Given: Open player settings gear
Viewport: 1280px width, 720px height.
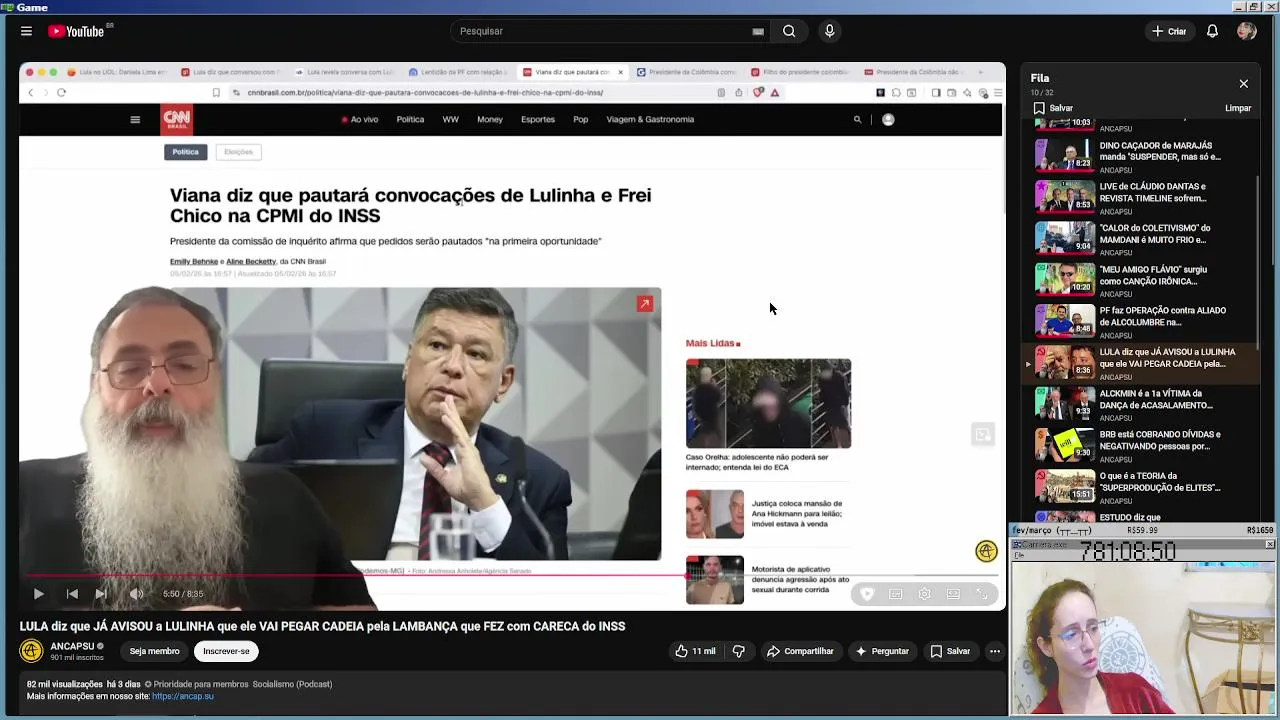Looking at the screenshot, I should tap(925, 594).
